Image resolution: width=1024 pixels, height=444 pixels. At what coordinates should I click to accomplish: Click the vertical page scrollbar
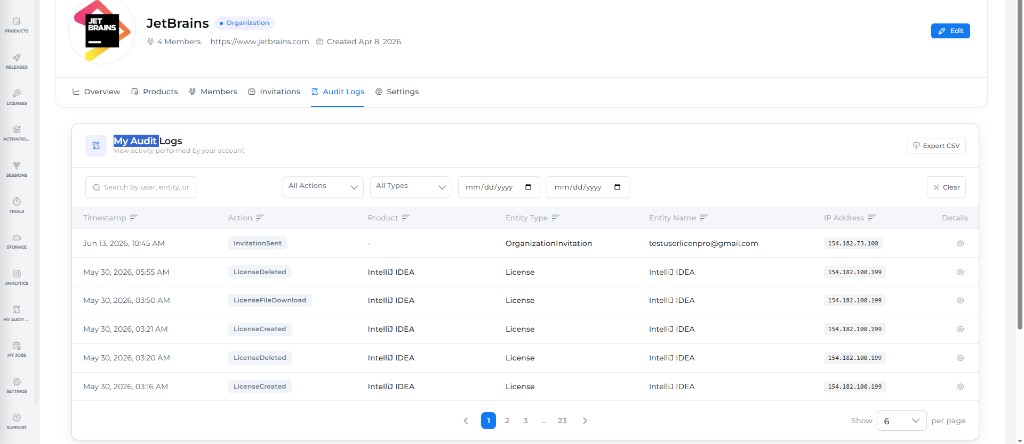tap(1021, 163)
